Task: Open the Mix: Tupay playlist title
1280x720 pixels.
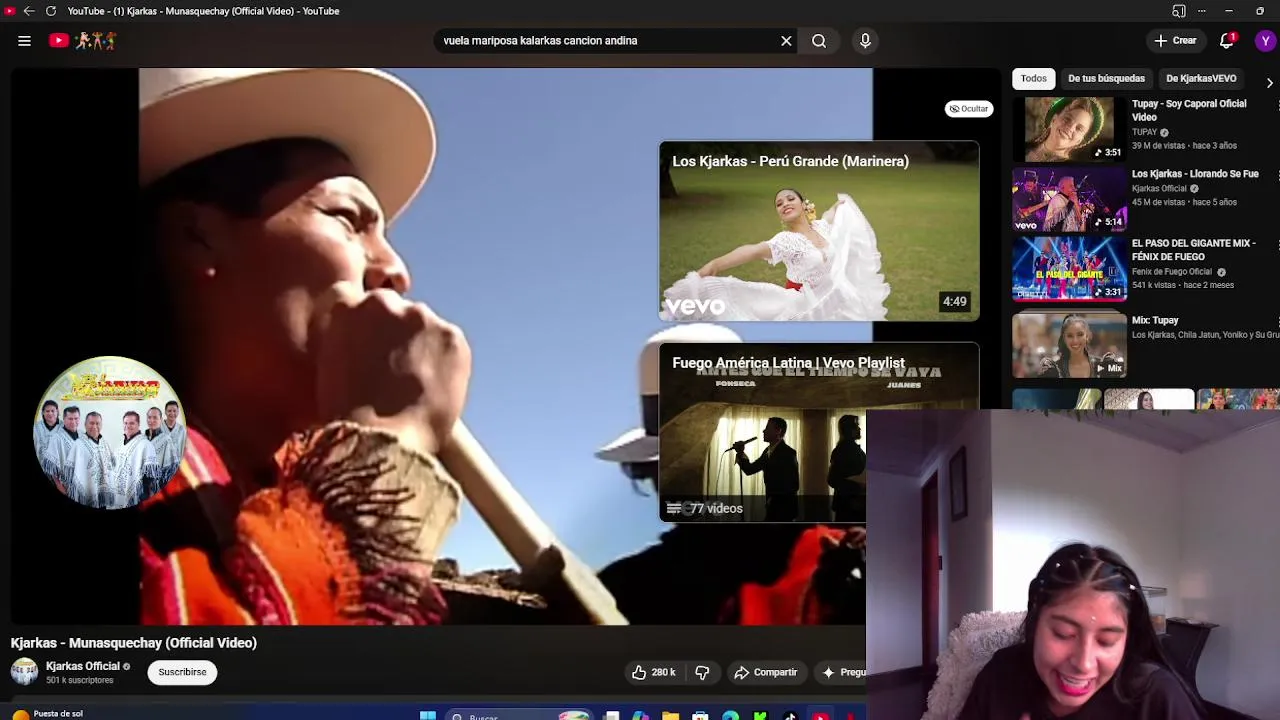Action: pos(1155,320)
